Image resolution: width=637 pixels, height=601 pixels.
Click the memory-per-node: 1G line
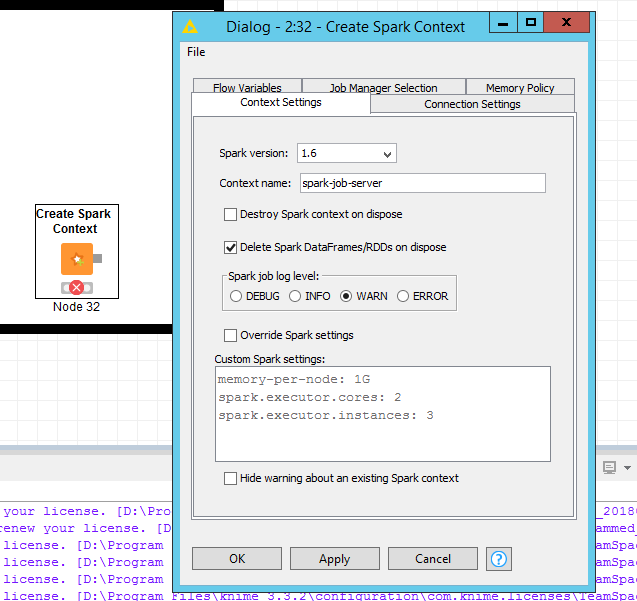coord(294,379)
